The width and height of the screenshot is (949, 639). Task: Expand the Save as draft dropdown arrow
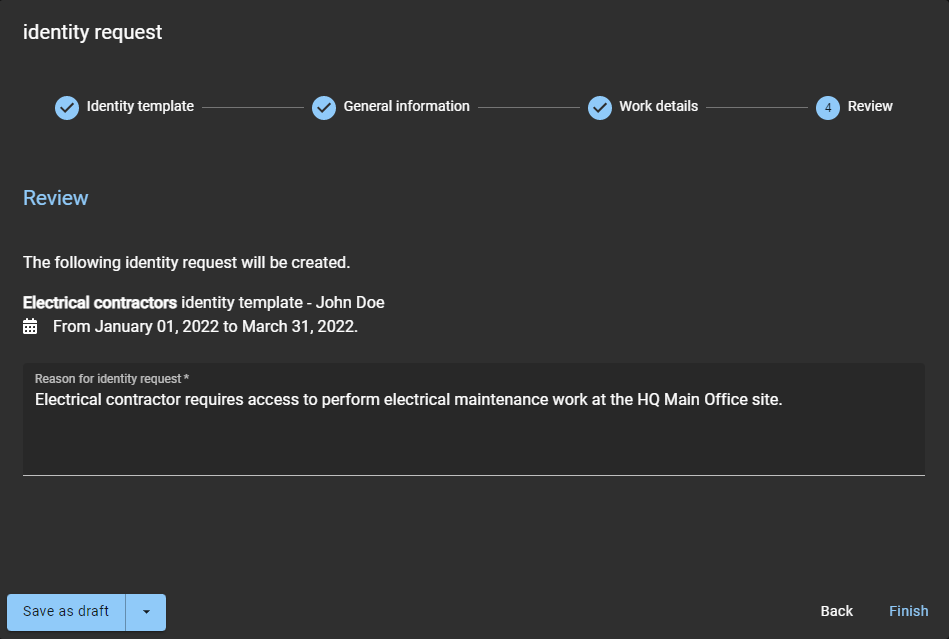click(x=146, y=612)
